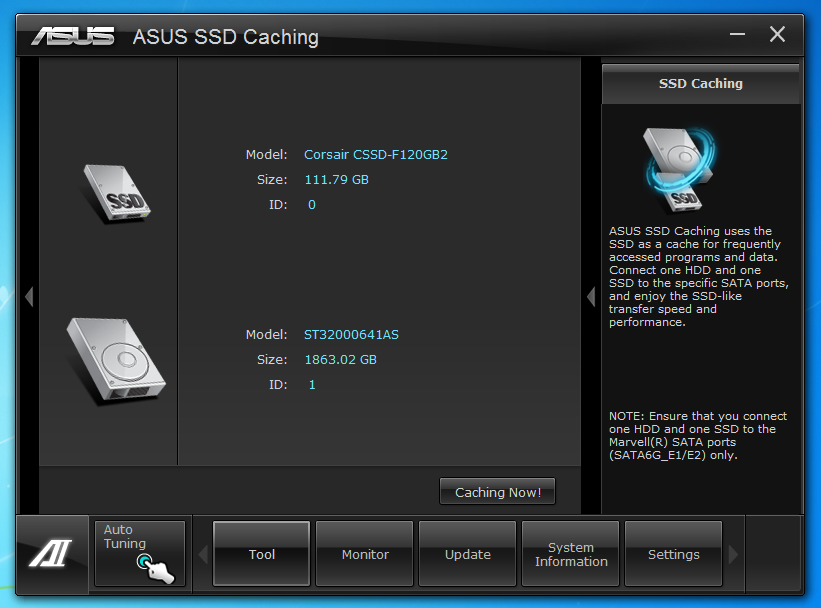Viewport: 821px width, 608px height.
Task: Click the 1863.02 GB size value
Action: coord(340,360)
